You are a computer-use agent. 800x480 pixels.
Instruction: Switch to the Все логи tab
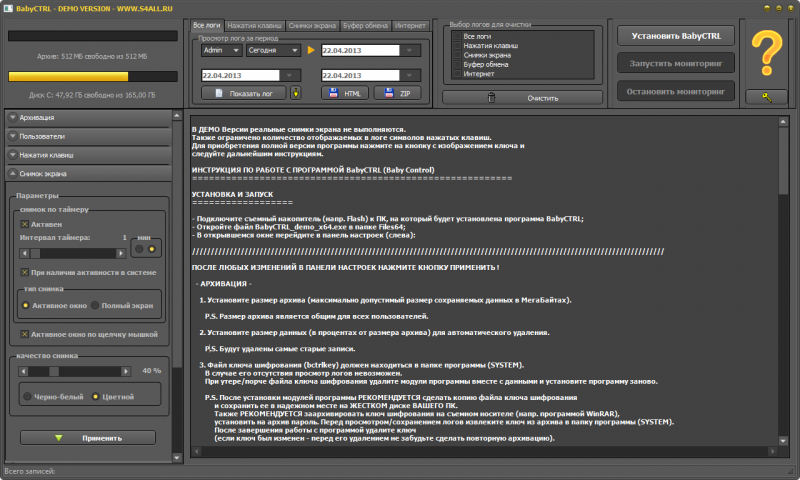tap(207, 25)
